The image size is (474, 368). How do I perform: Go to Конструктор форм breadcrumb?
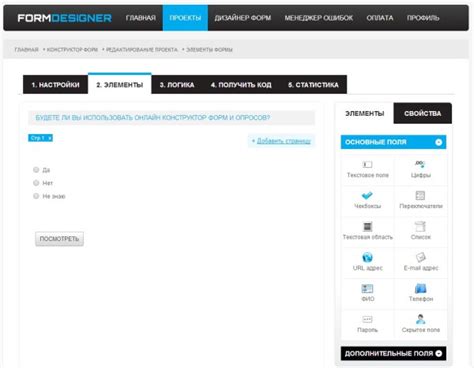point(72,50)
